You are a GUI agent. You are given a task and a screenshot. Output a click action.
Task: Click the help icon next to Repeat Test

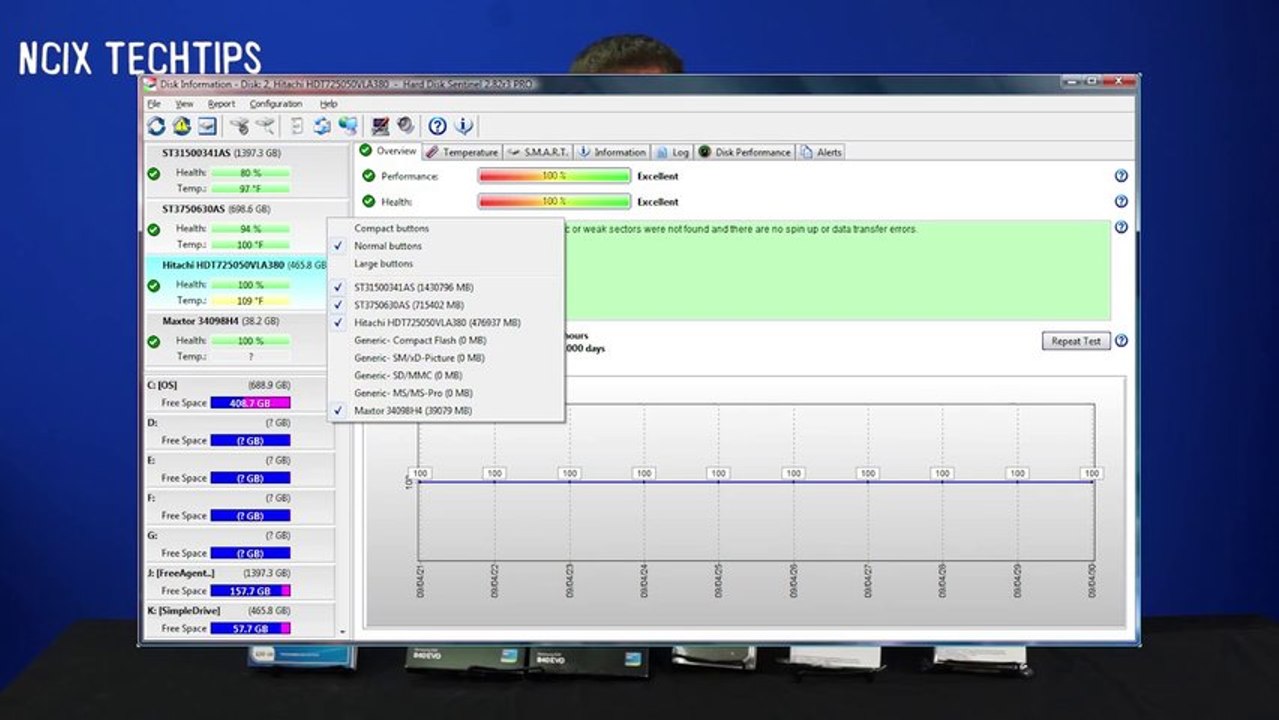click(x=1121, y=341)
